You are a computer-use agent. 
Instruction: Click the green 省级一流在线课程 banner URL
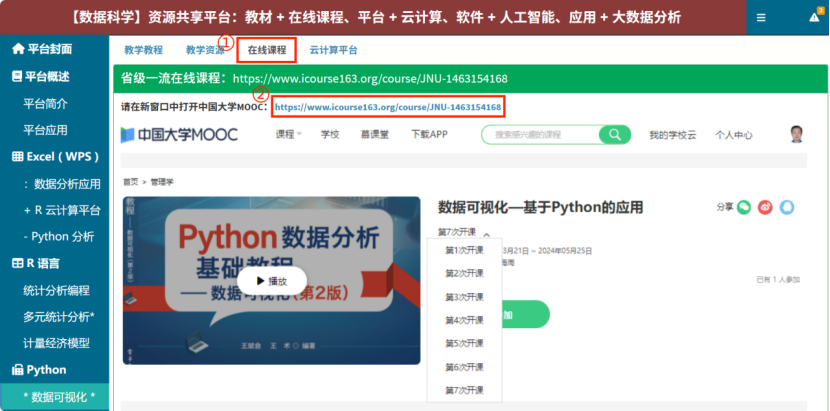[x=370, y=79]
